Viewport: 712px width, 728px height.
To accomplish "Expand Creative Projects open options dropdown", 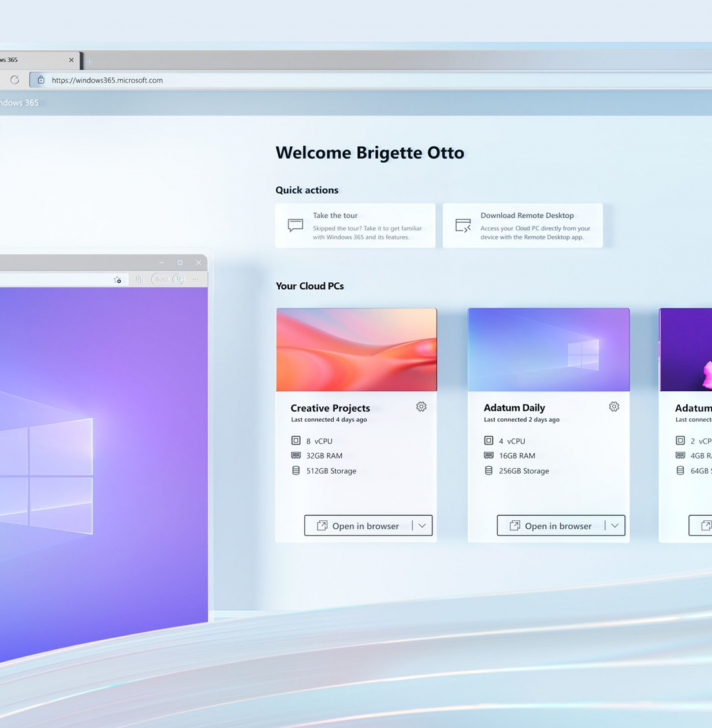I will 422,526.
